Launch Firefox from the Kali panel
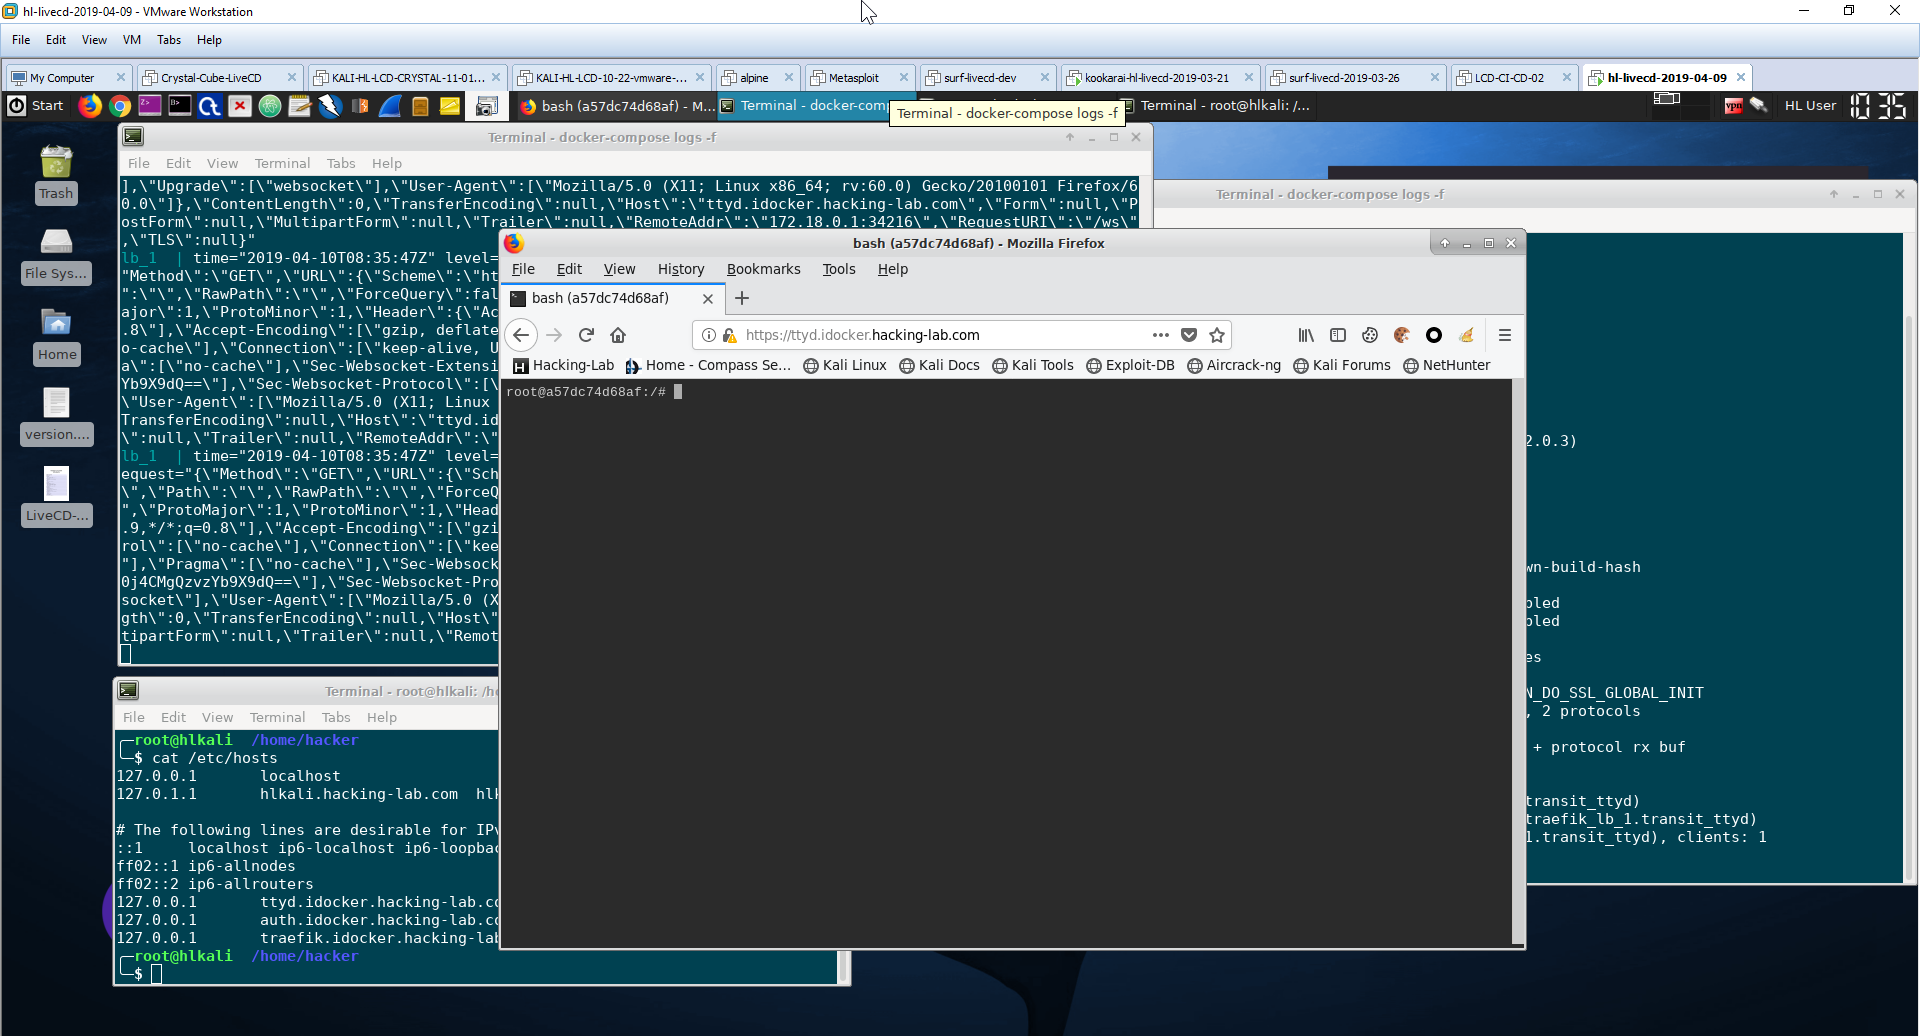Screen dimensions: 1920x1036 coord(90,105)
